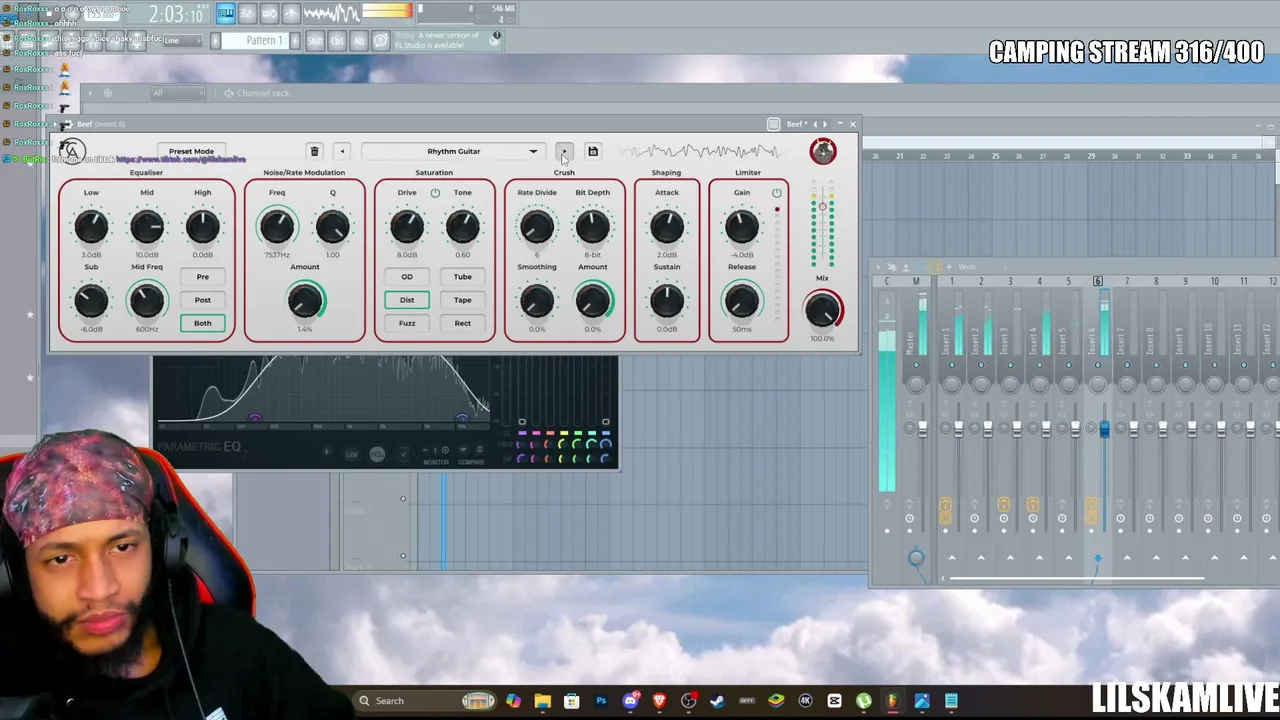Open File Explorer from the taskbar
Screen dimensions: 1280x720
[x=542, y=701]
